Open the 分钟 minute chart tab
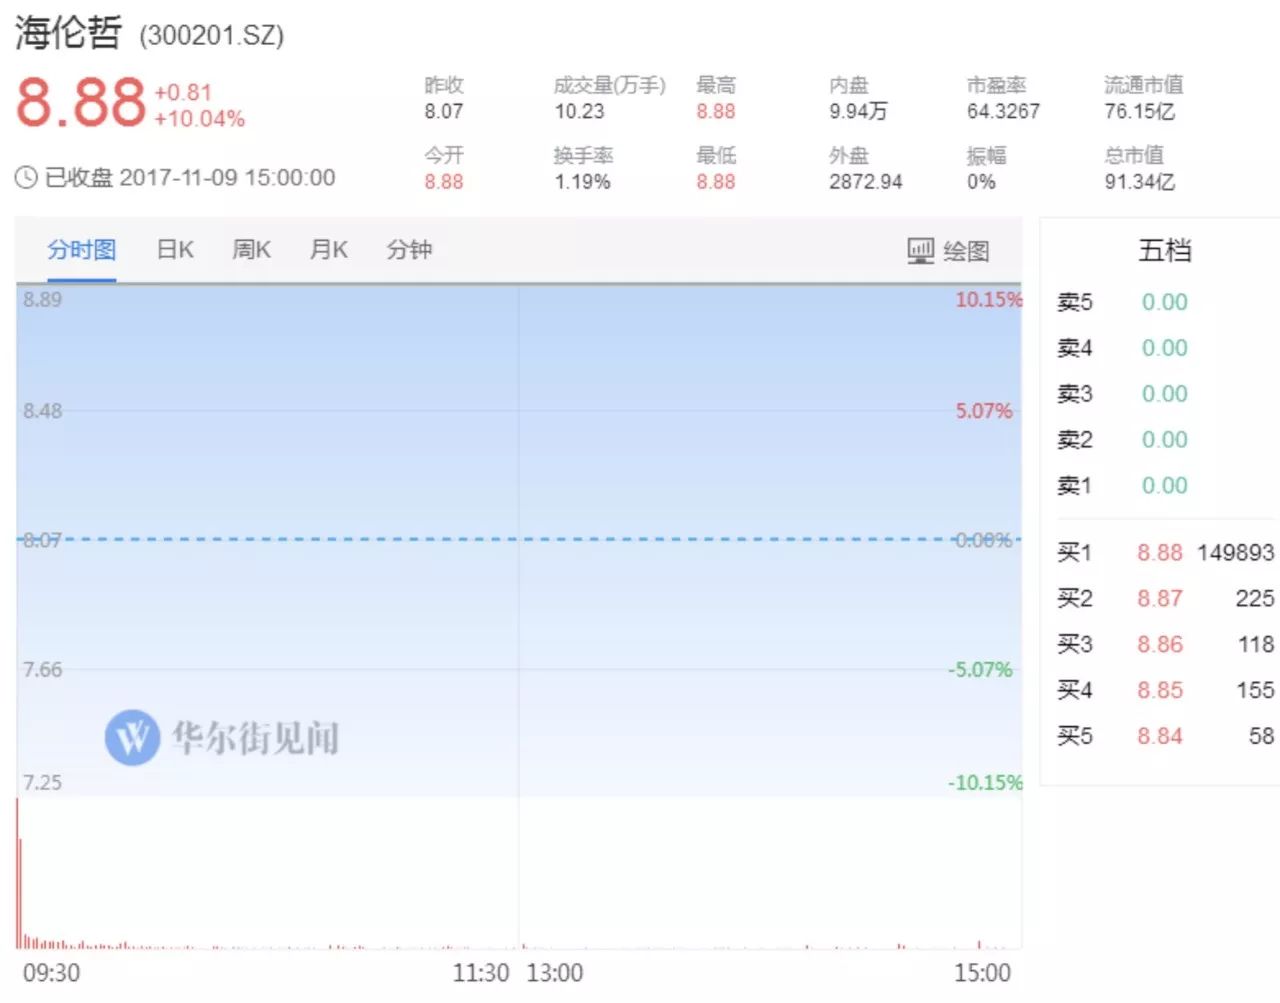This screenshot has width=1280, height=1003. tap(409, 250)
